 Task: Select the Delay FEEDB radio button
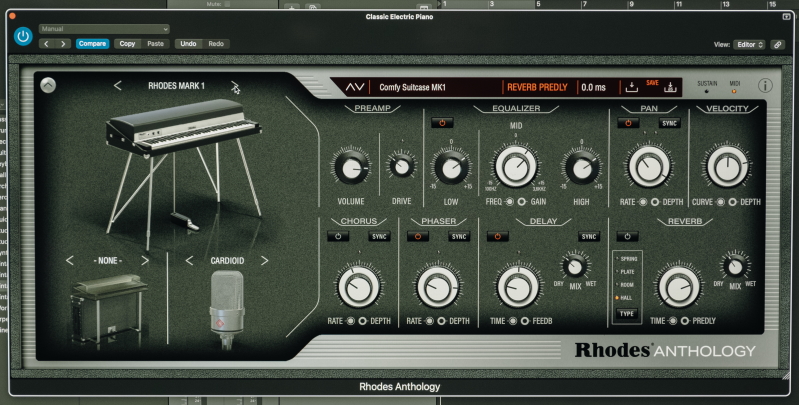tap(525, 321)
